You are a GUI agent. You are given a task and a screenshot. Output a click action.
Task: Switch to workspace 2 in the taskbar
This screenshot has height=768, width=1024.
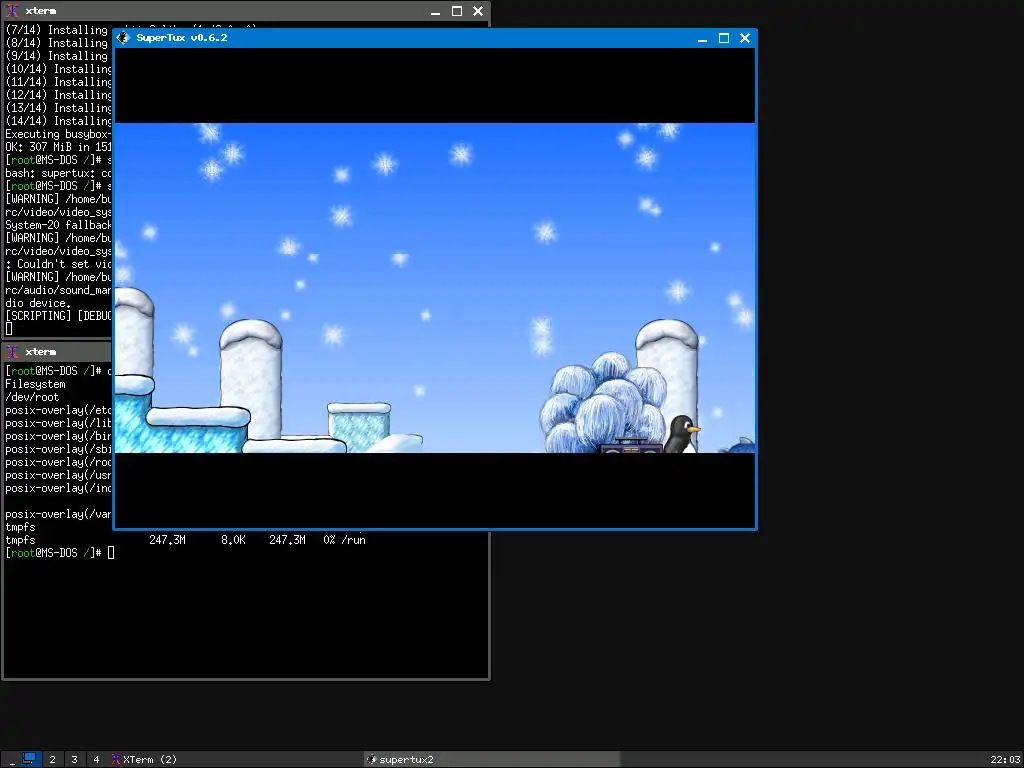pos(53,760)
